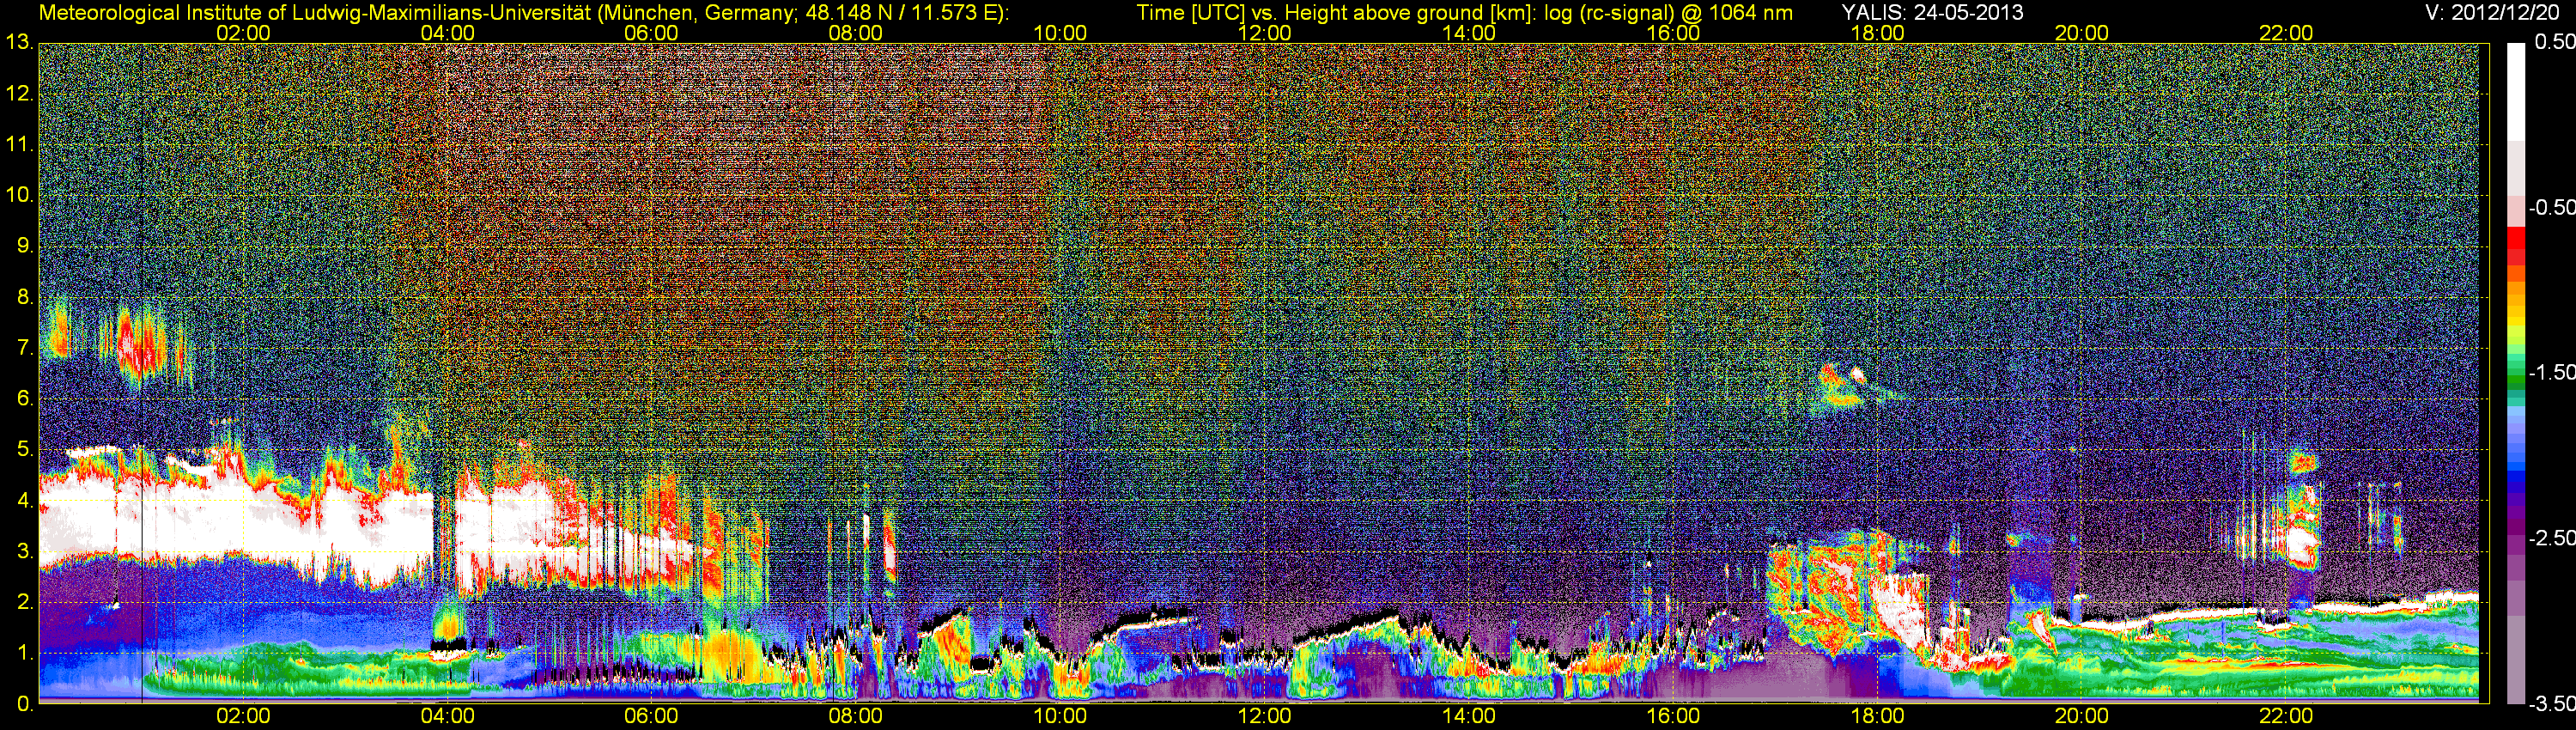
Task: Click the 1 km height axis label
Action: coord(25,653)
